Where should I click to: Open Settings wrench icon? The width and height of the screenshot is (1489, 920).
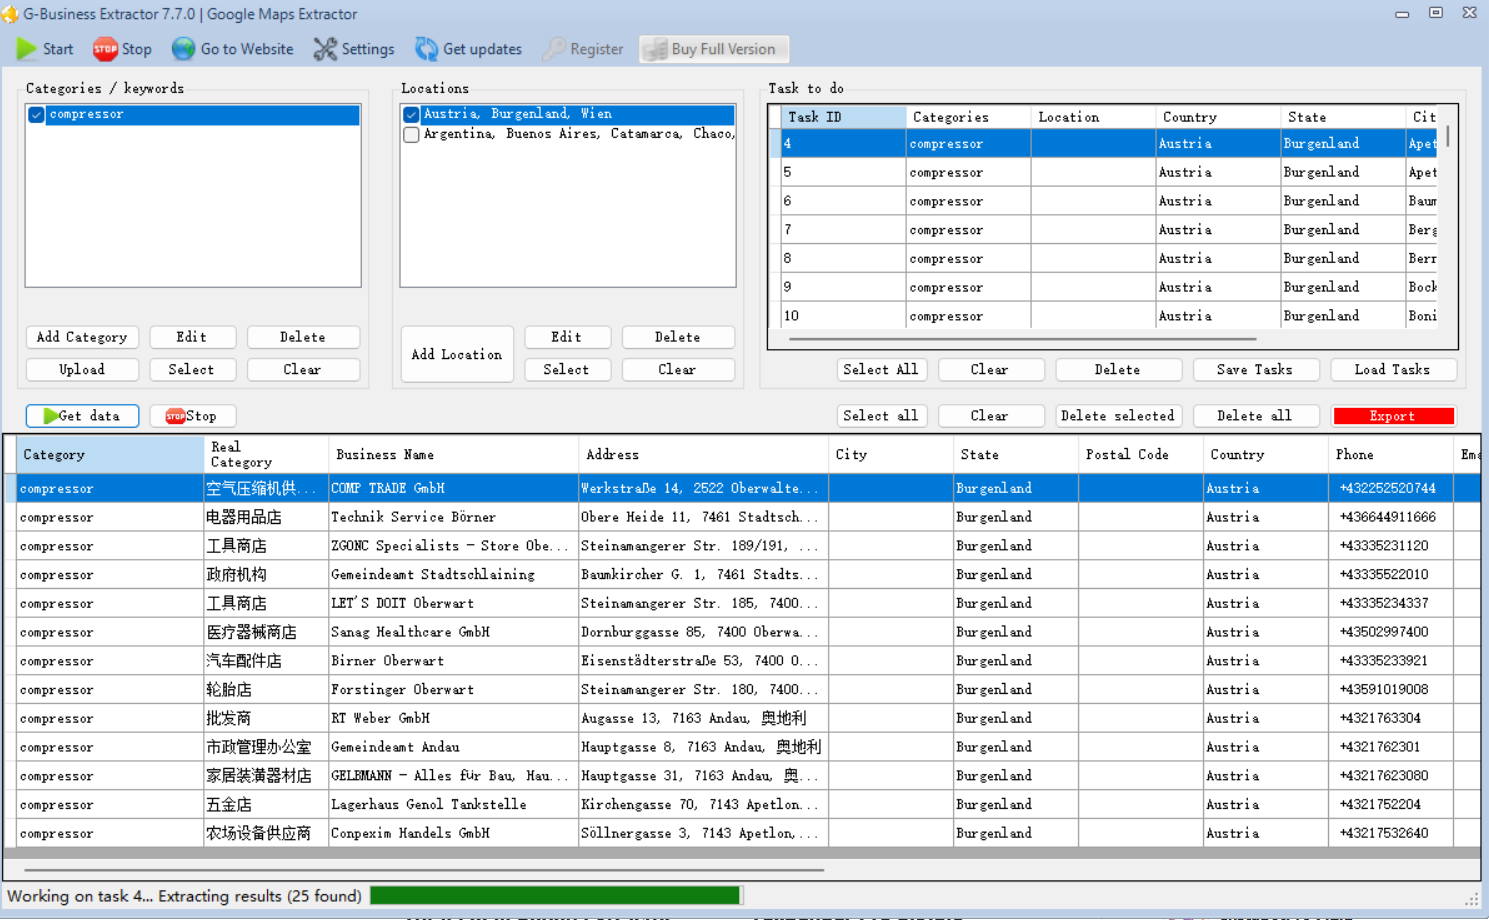click(325, 49)
